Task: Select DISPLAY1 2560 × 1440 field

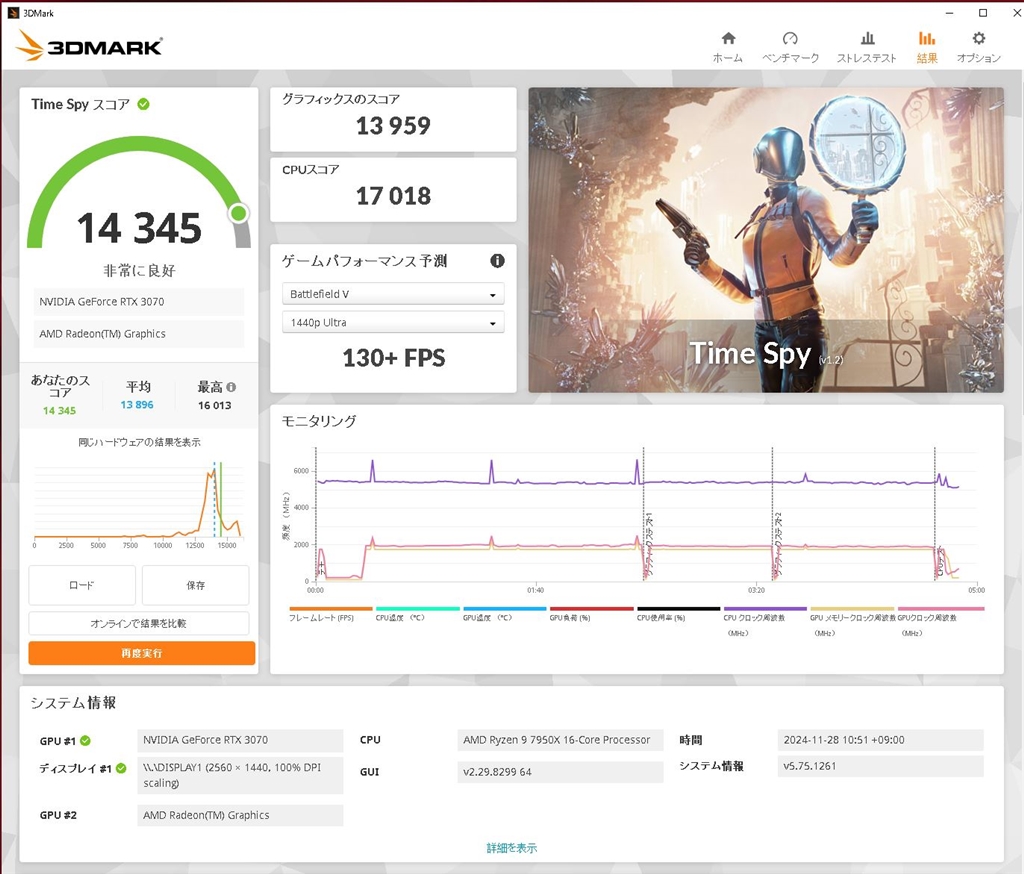Action: click(240, 775)
